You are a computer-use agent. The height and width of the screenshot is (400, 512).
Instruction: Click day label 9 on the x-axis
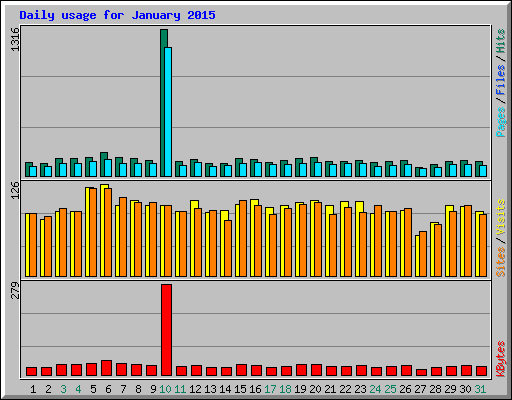(153, 389)
